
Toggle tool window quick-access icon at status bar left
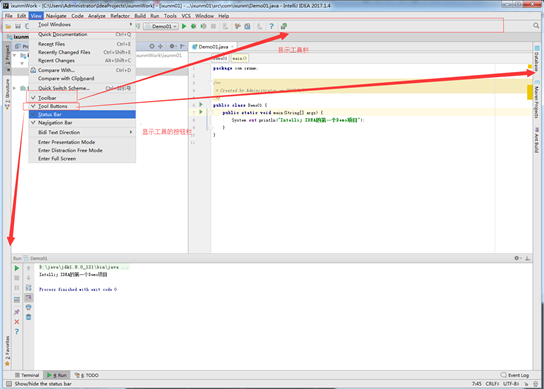(9, 384)
